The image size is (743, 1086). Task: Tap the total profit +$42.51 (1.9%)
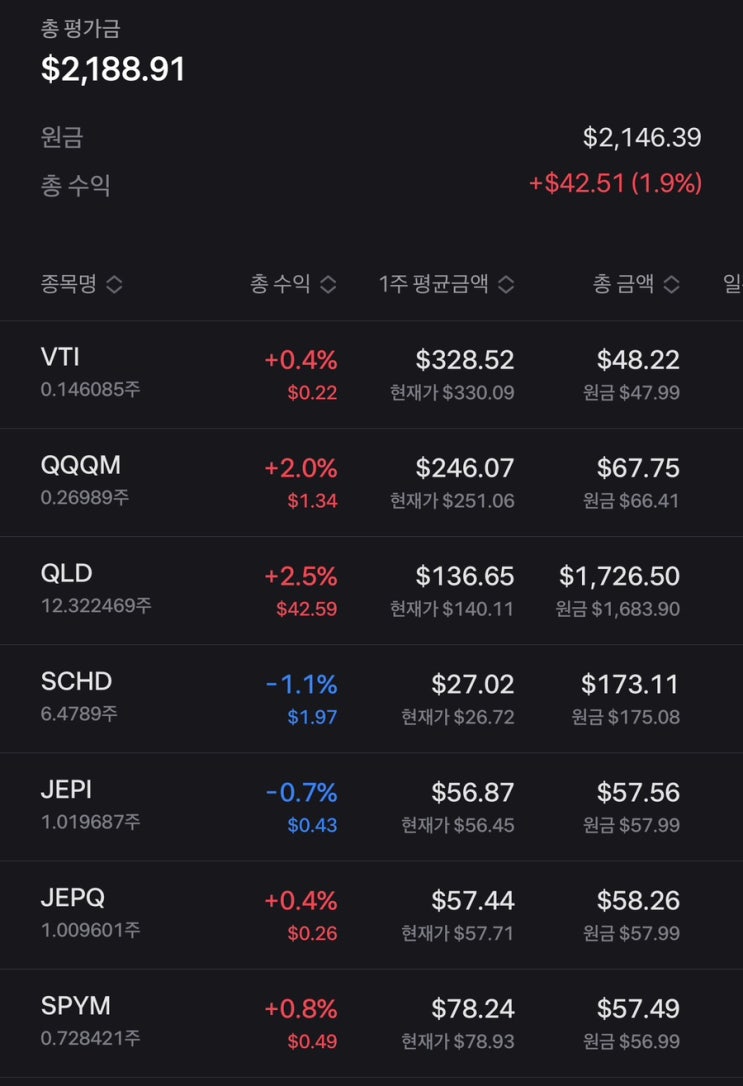click(x=615, y=184)
